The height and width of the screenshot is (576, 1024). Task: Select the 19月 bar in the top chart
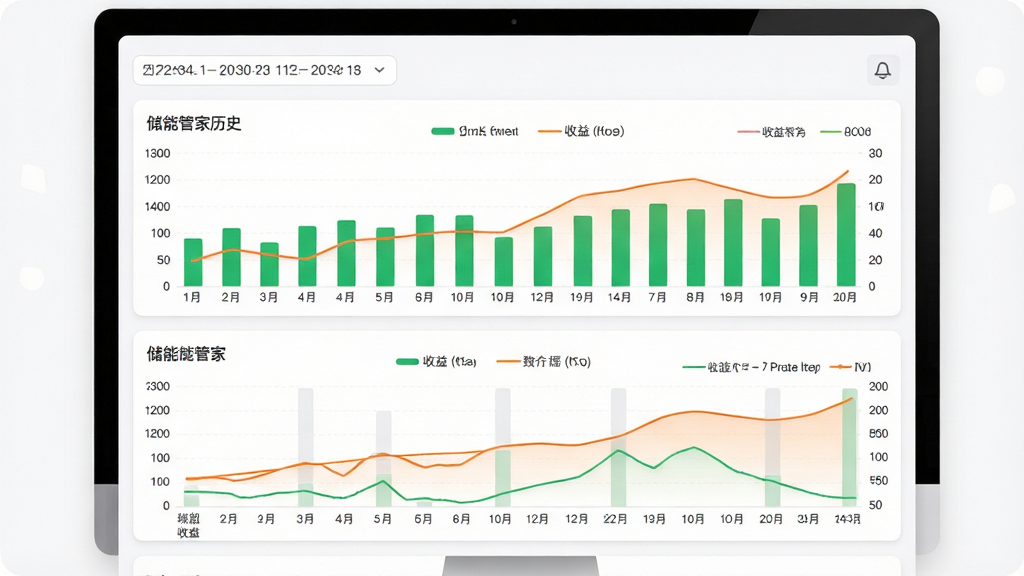click(583, 251)
